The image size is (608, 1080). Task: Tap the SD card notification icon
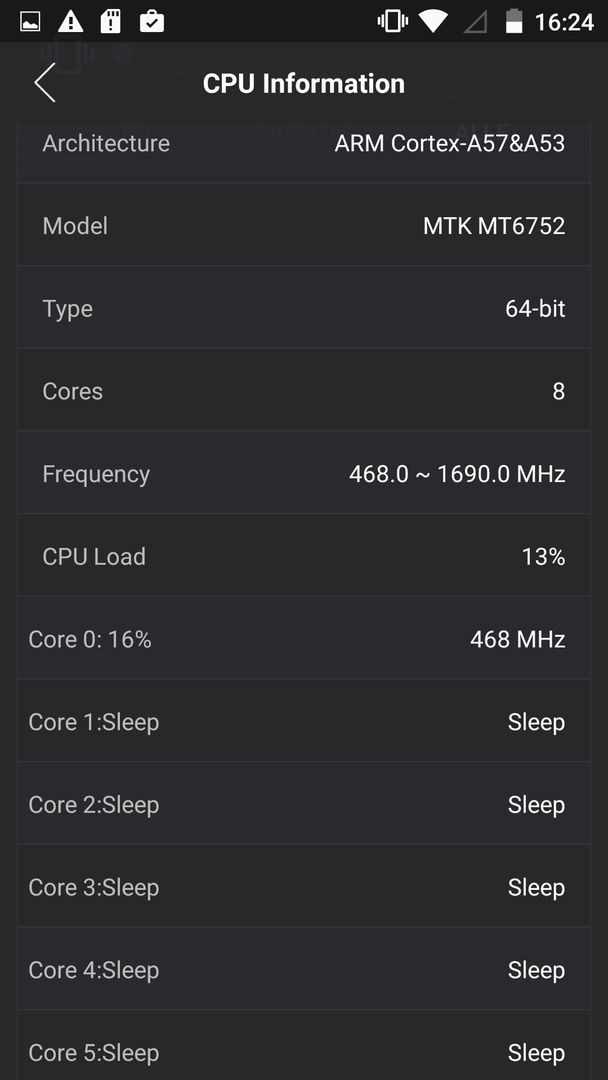coord(110,22)
